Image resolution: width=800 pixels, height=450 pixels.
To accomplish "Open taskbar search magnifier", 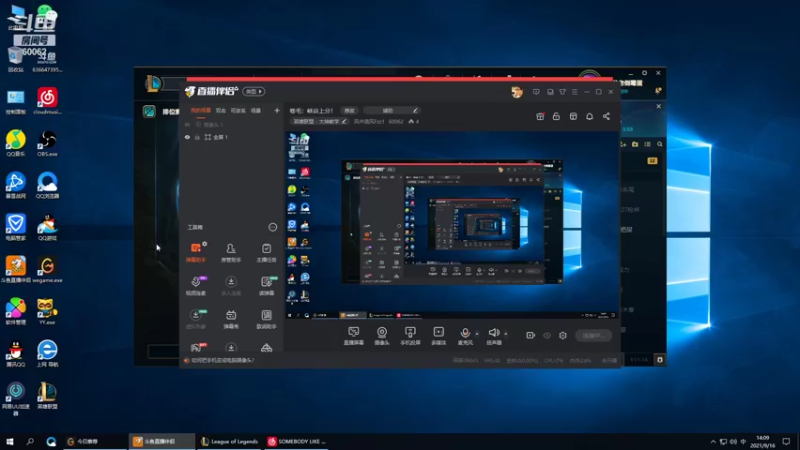I will pyautogui.click(x=30, y=441).
